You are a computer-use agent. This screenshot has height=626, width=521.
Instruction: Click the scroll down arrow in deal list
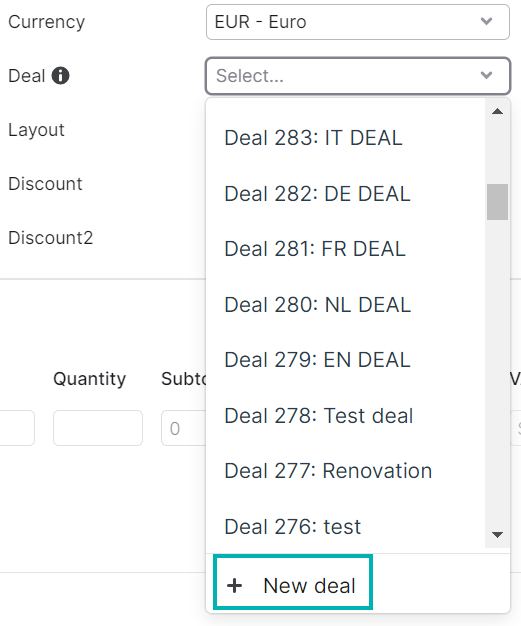pyautogui.click(x=497, y=535)
